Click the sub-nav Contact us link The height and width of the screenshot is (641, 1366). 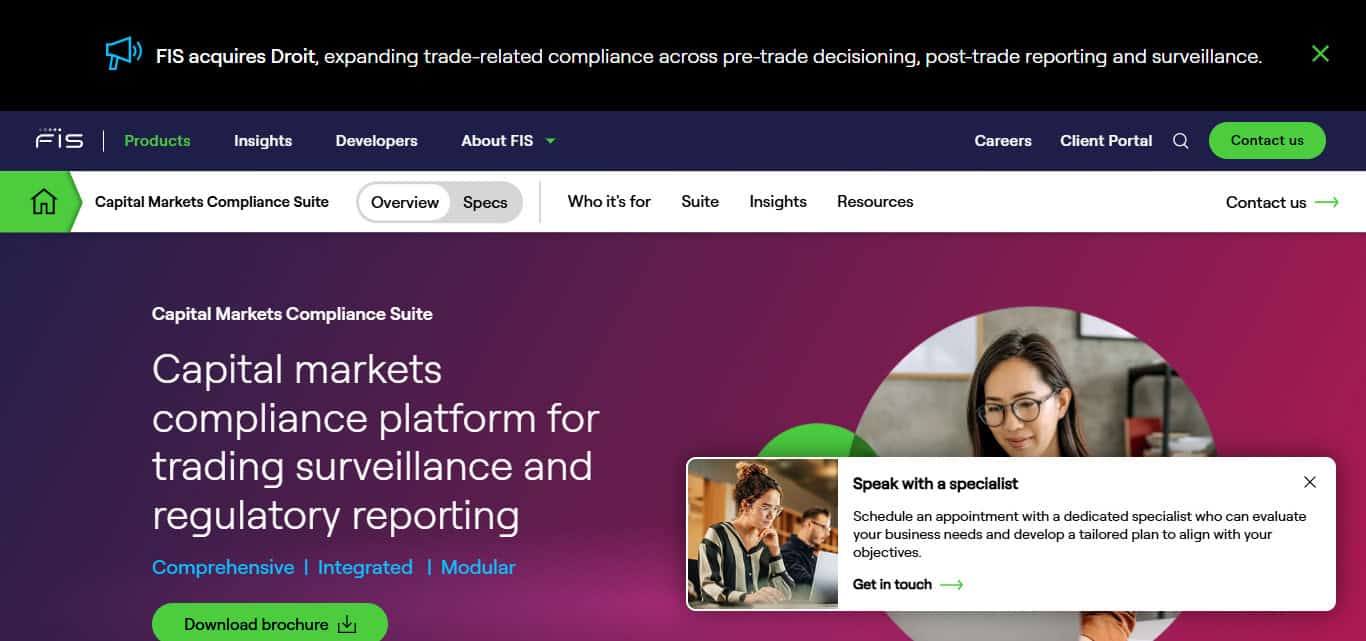[x=1266, y=202]
